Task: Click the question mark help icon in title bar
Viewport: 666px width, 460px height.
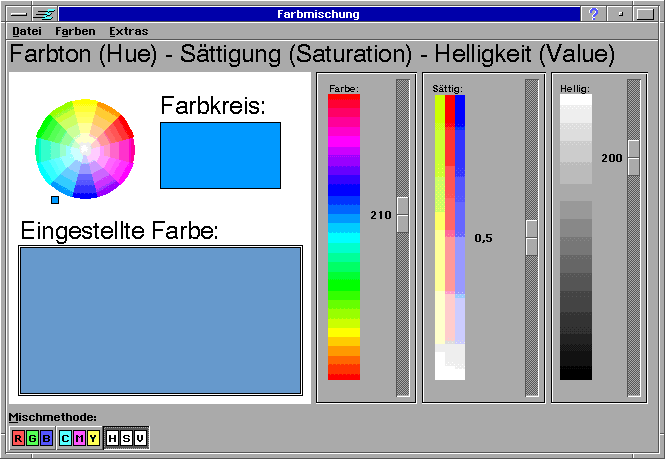Action: (x=594, y=15)
